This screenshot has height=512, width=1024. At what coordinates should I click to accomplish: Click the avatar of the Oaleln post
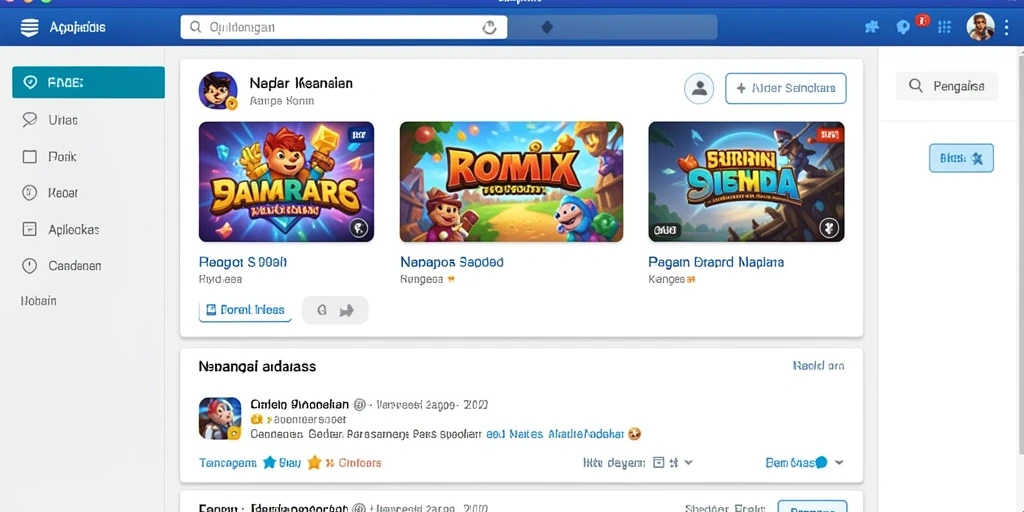220,418
